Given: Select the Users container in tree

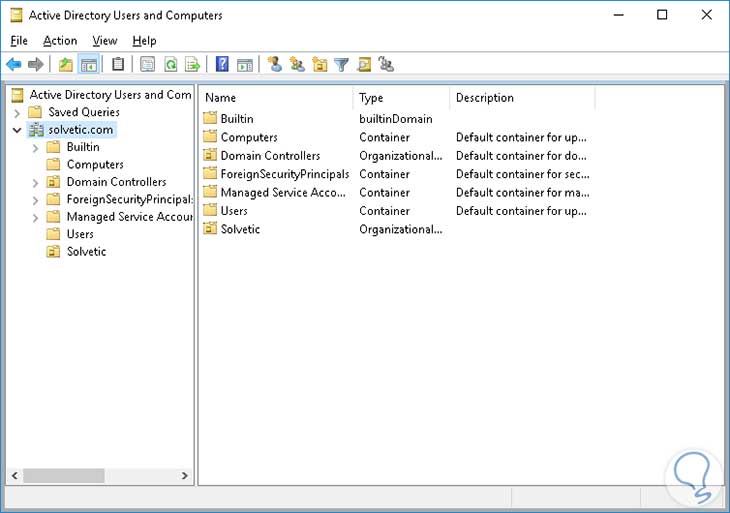Looking at the screenshot, I should point(80,234).
